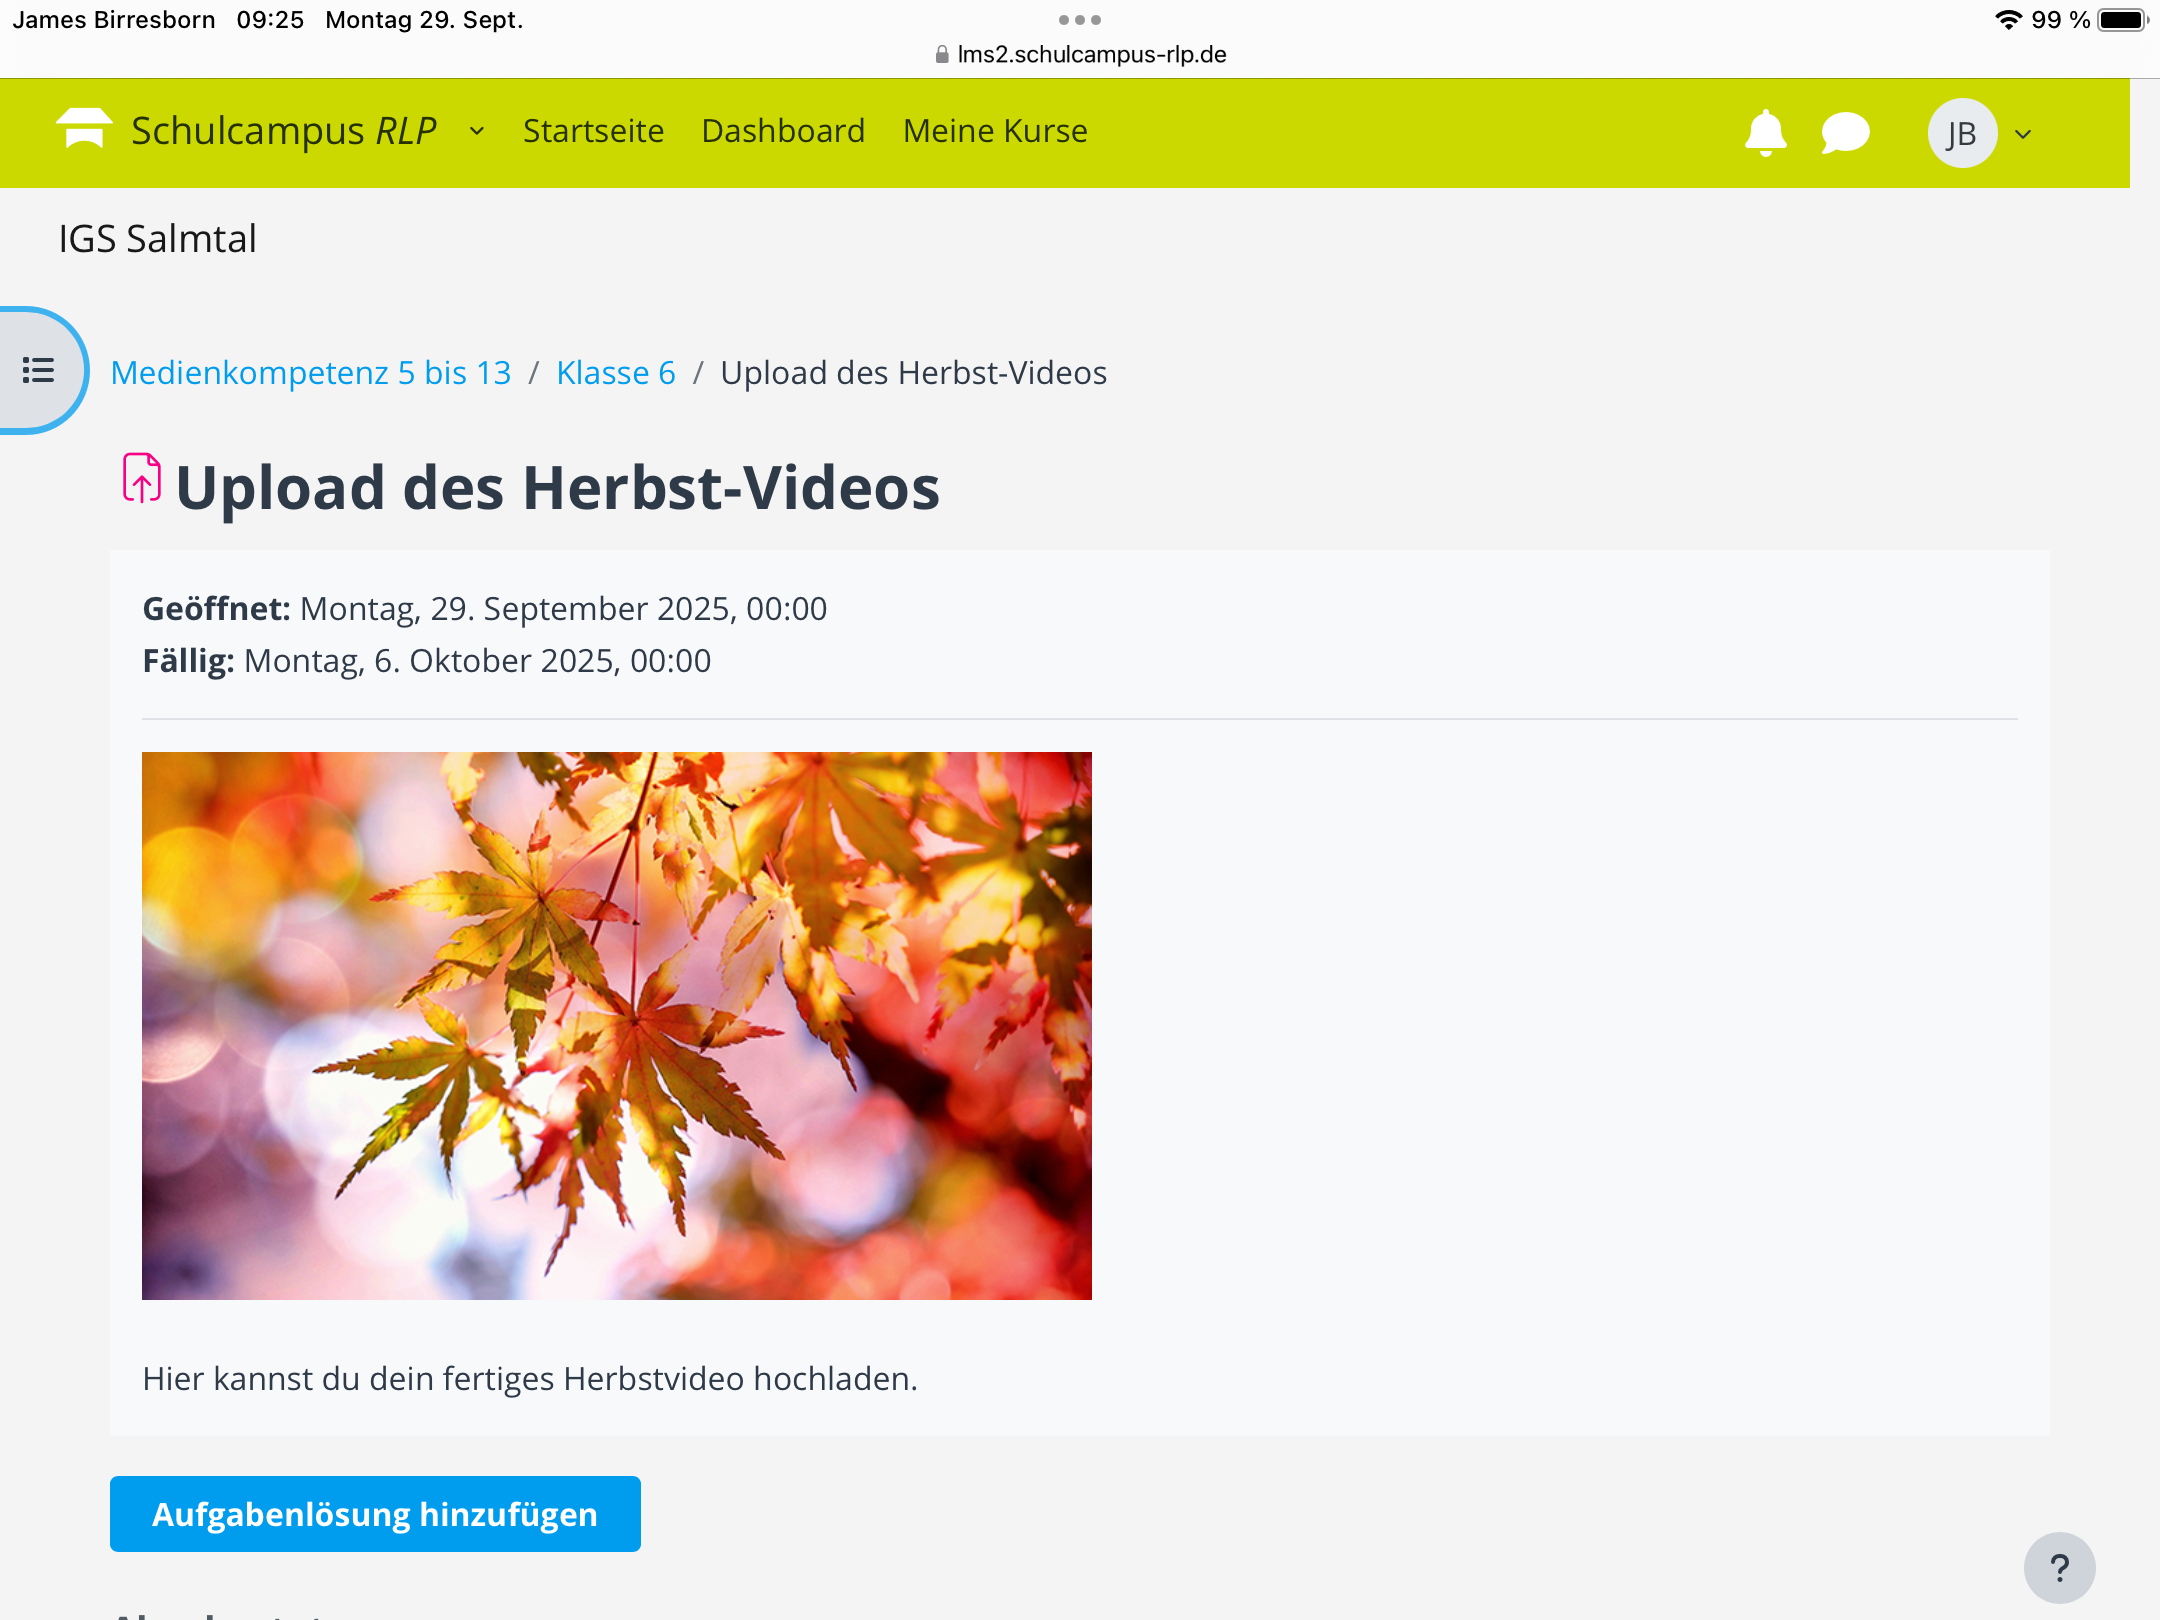This screenshot has width=2160, height=1620.
Task: Click the Schulcampus RLP brand text
Action: [284, 131]
